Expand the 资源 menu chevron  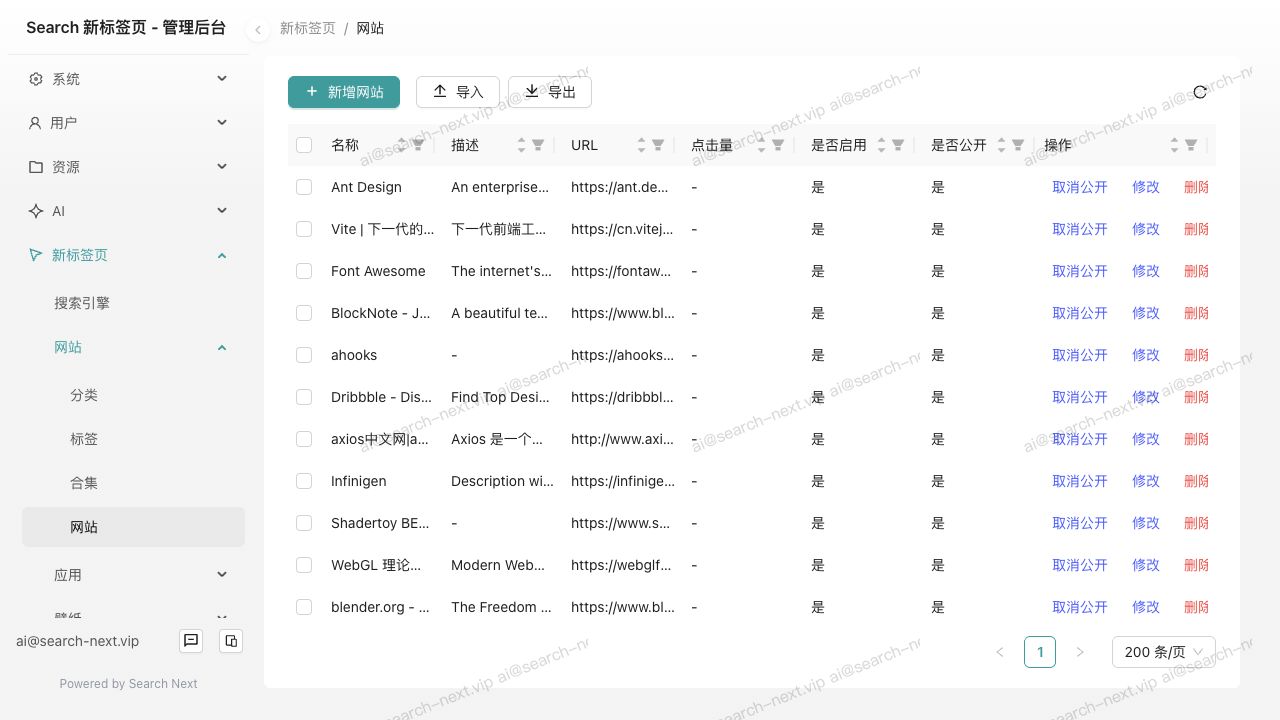(x=222, y=166)
